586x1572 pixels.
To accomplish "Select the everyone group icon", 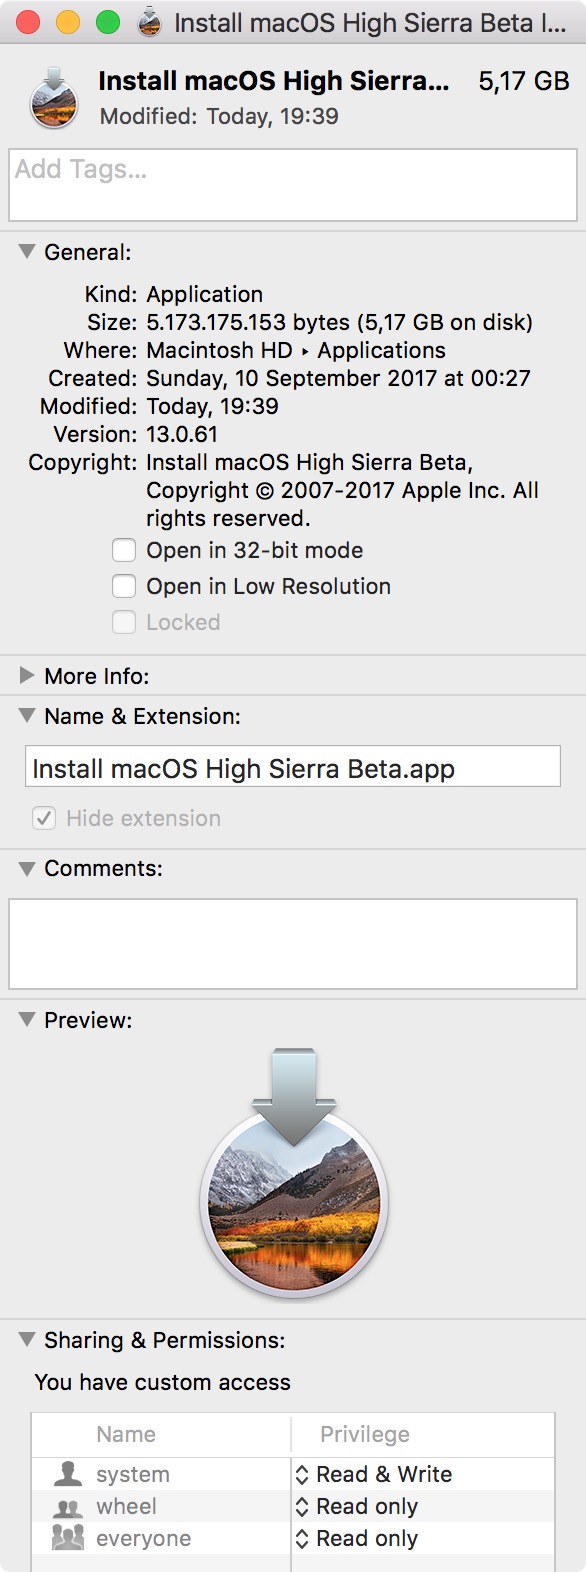I will coord(68,1538).
